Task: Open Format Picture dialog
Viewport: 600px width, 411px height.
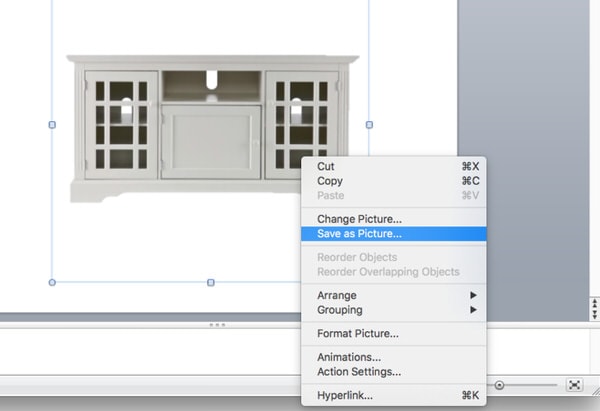Action: pos(357,333)
